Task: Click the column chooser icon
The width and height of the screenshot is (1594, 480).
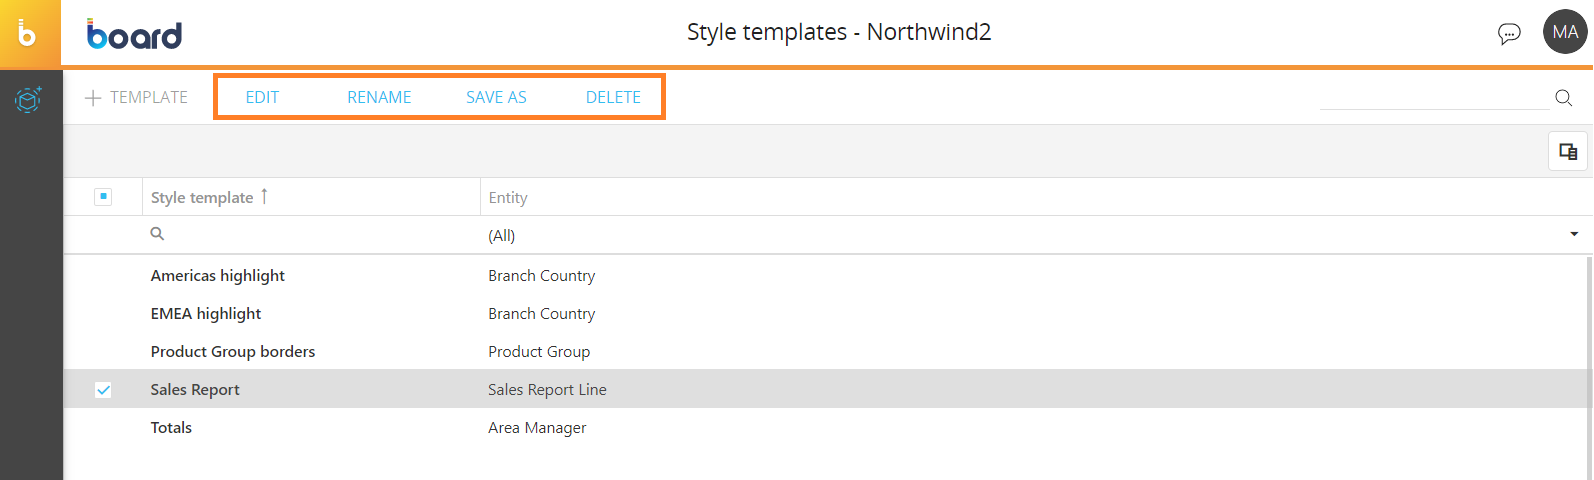Action: click(1568, 152)
